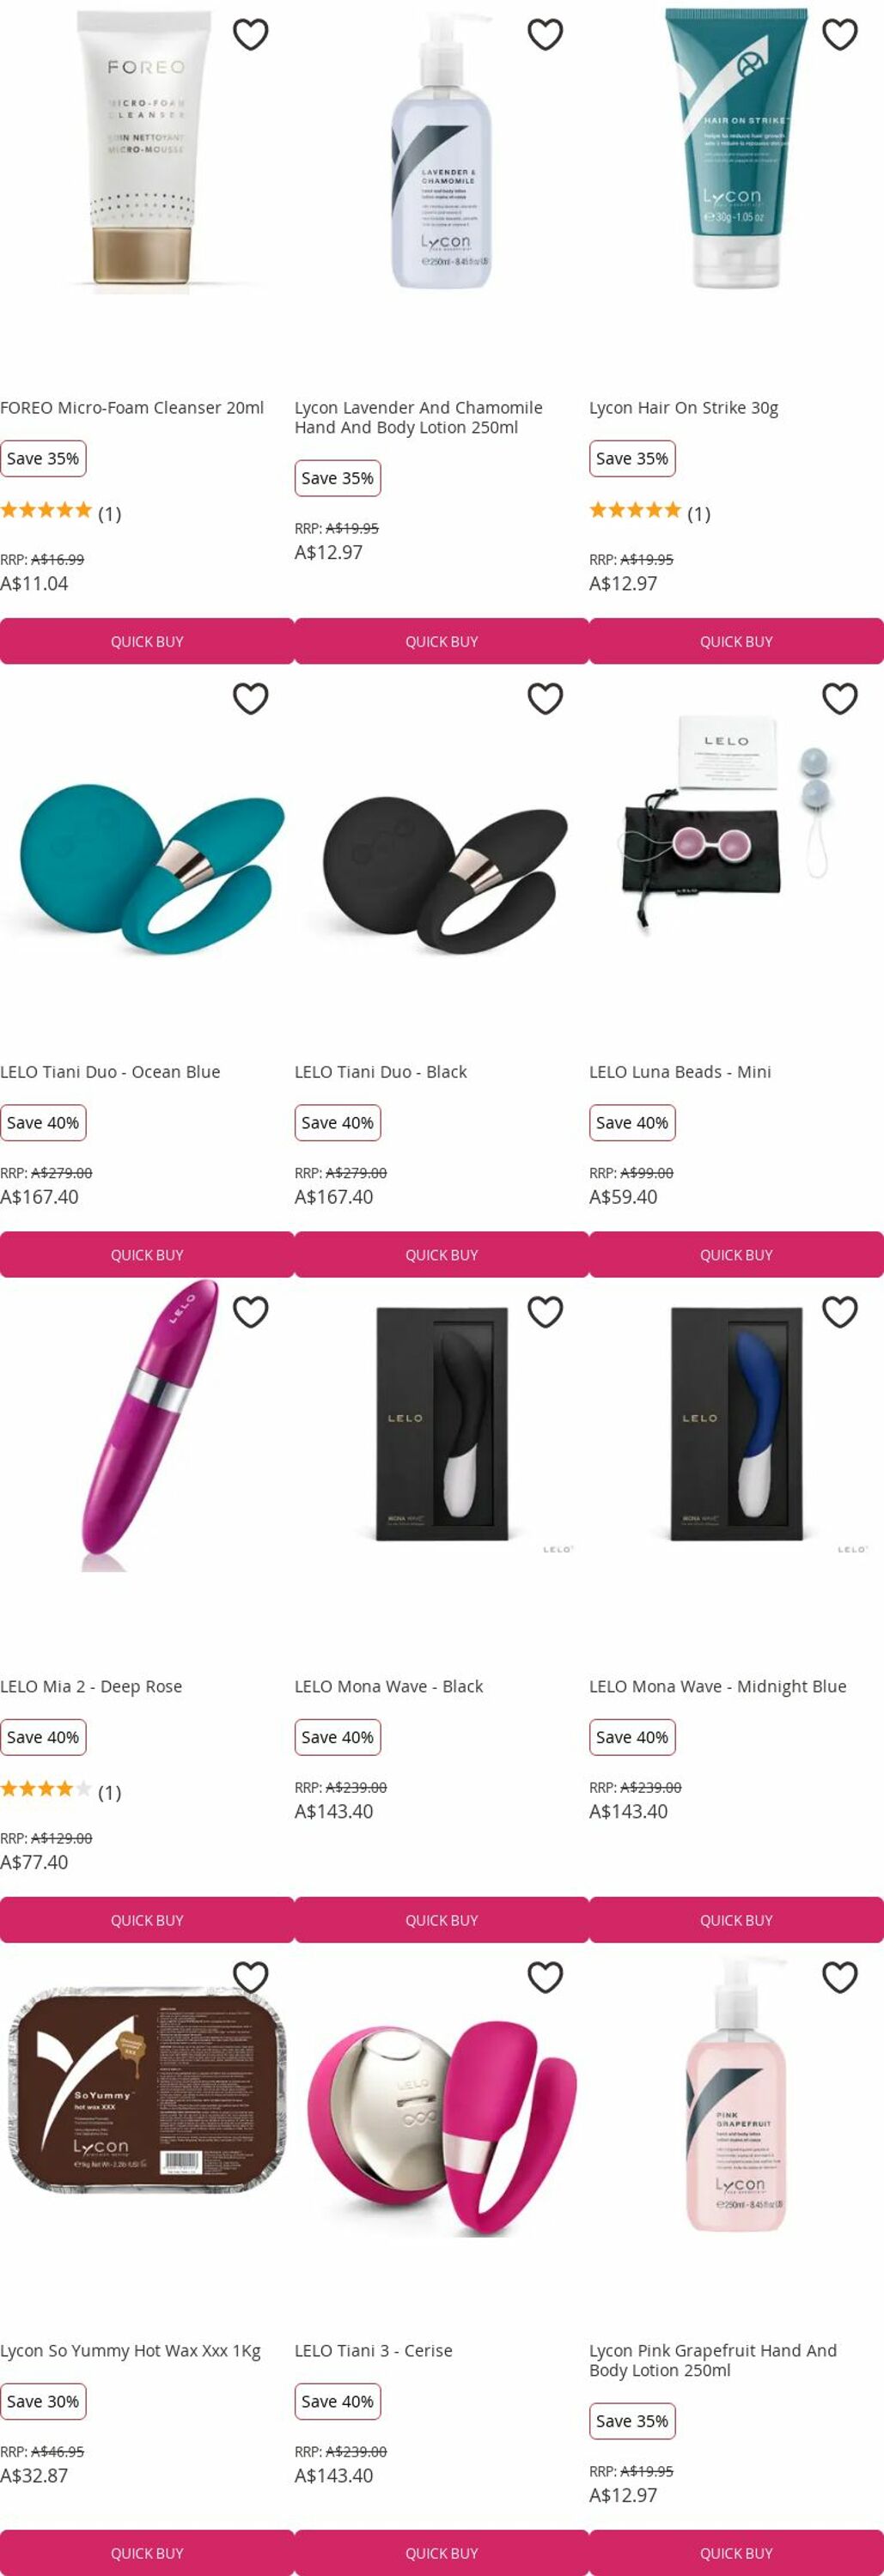
Task: Open Lycon Hair On Strike 30g product link
Action: [683, 408]
